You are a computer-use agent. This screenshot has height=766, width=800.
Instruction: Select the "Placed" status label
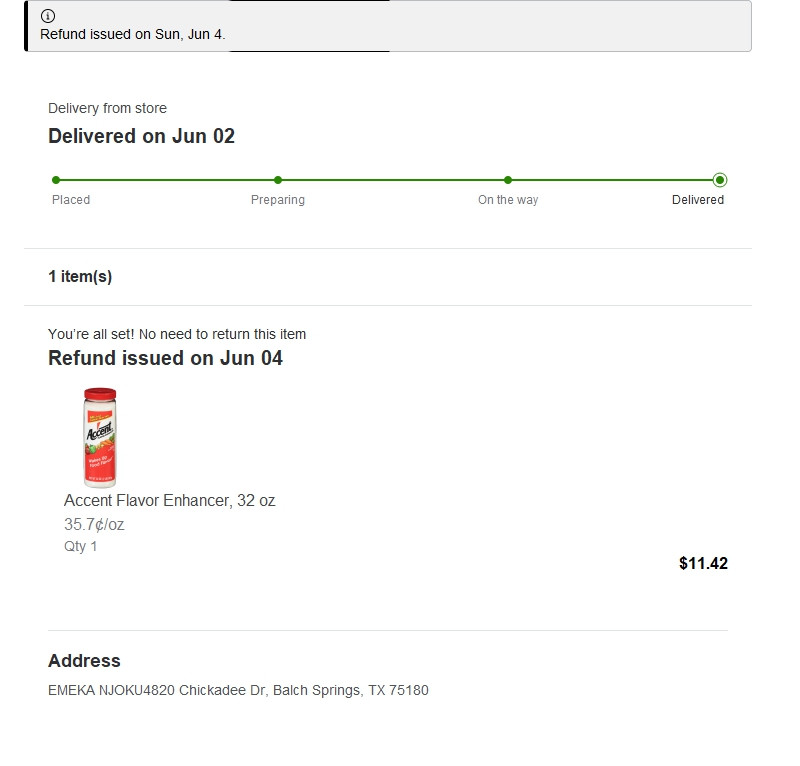click(x=71, y=200)
